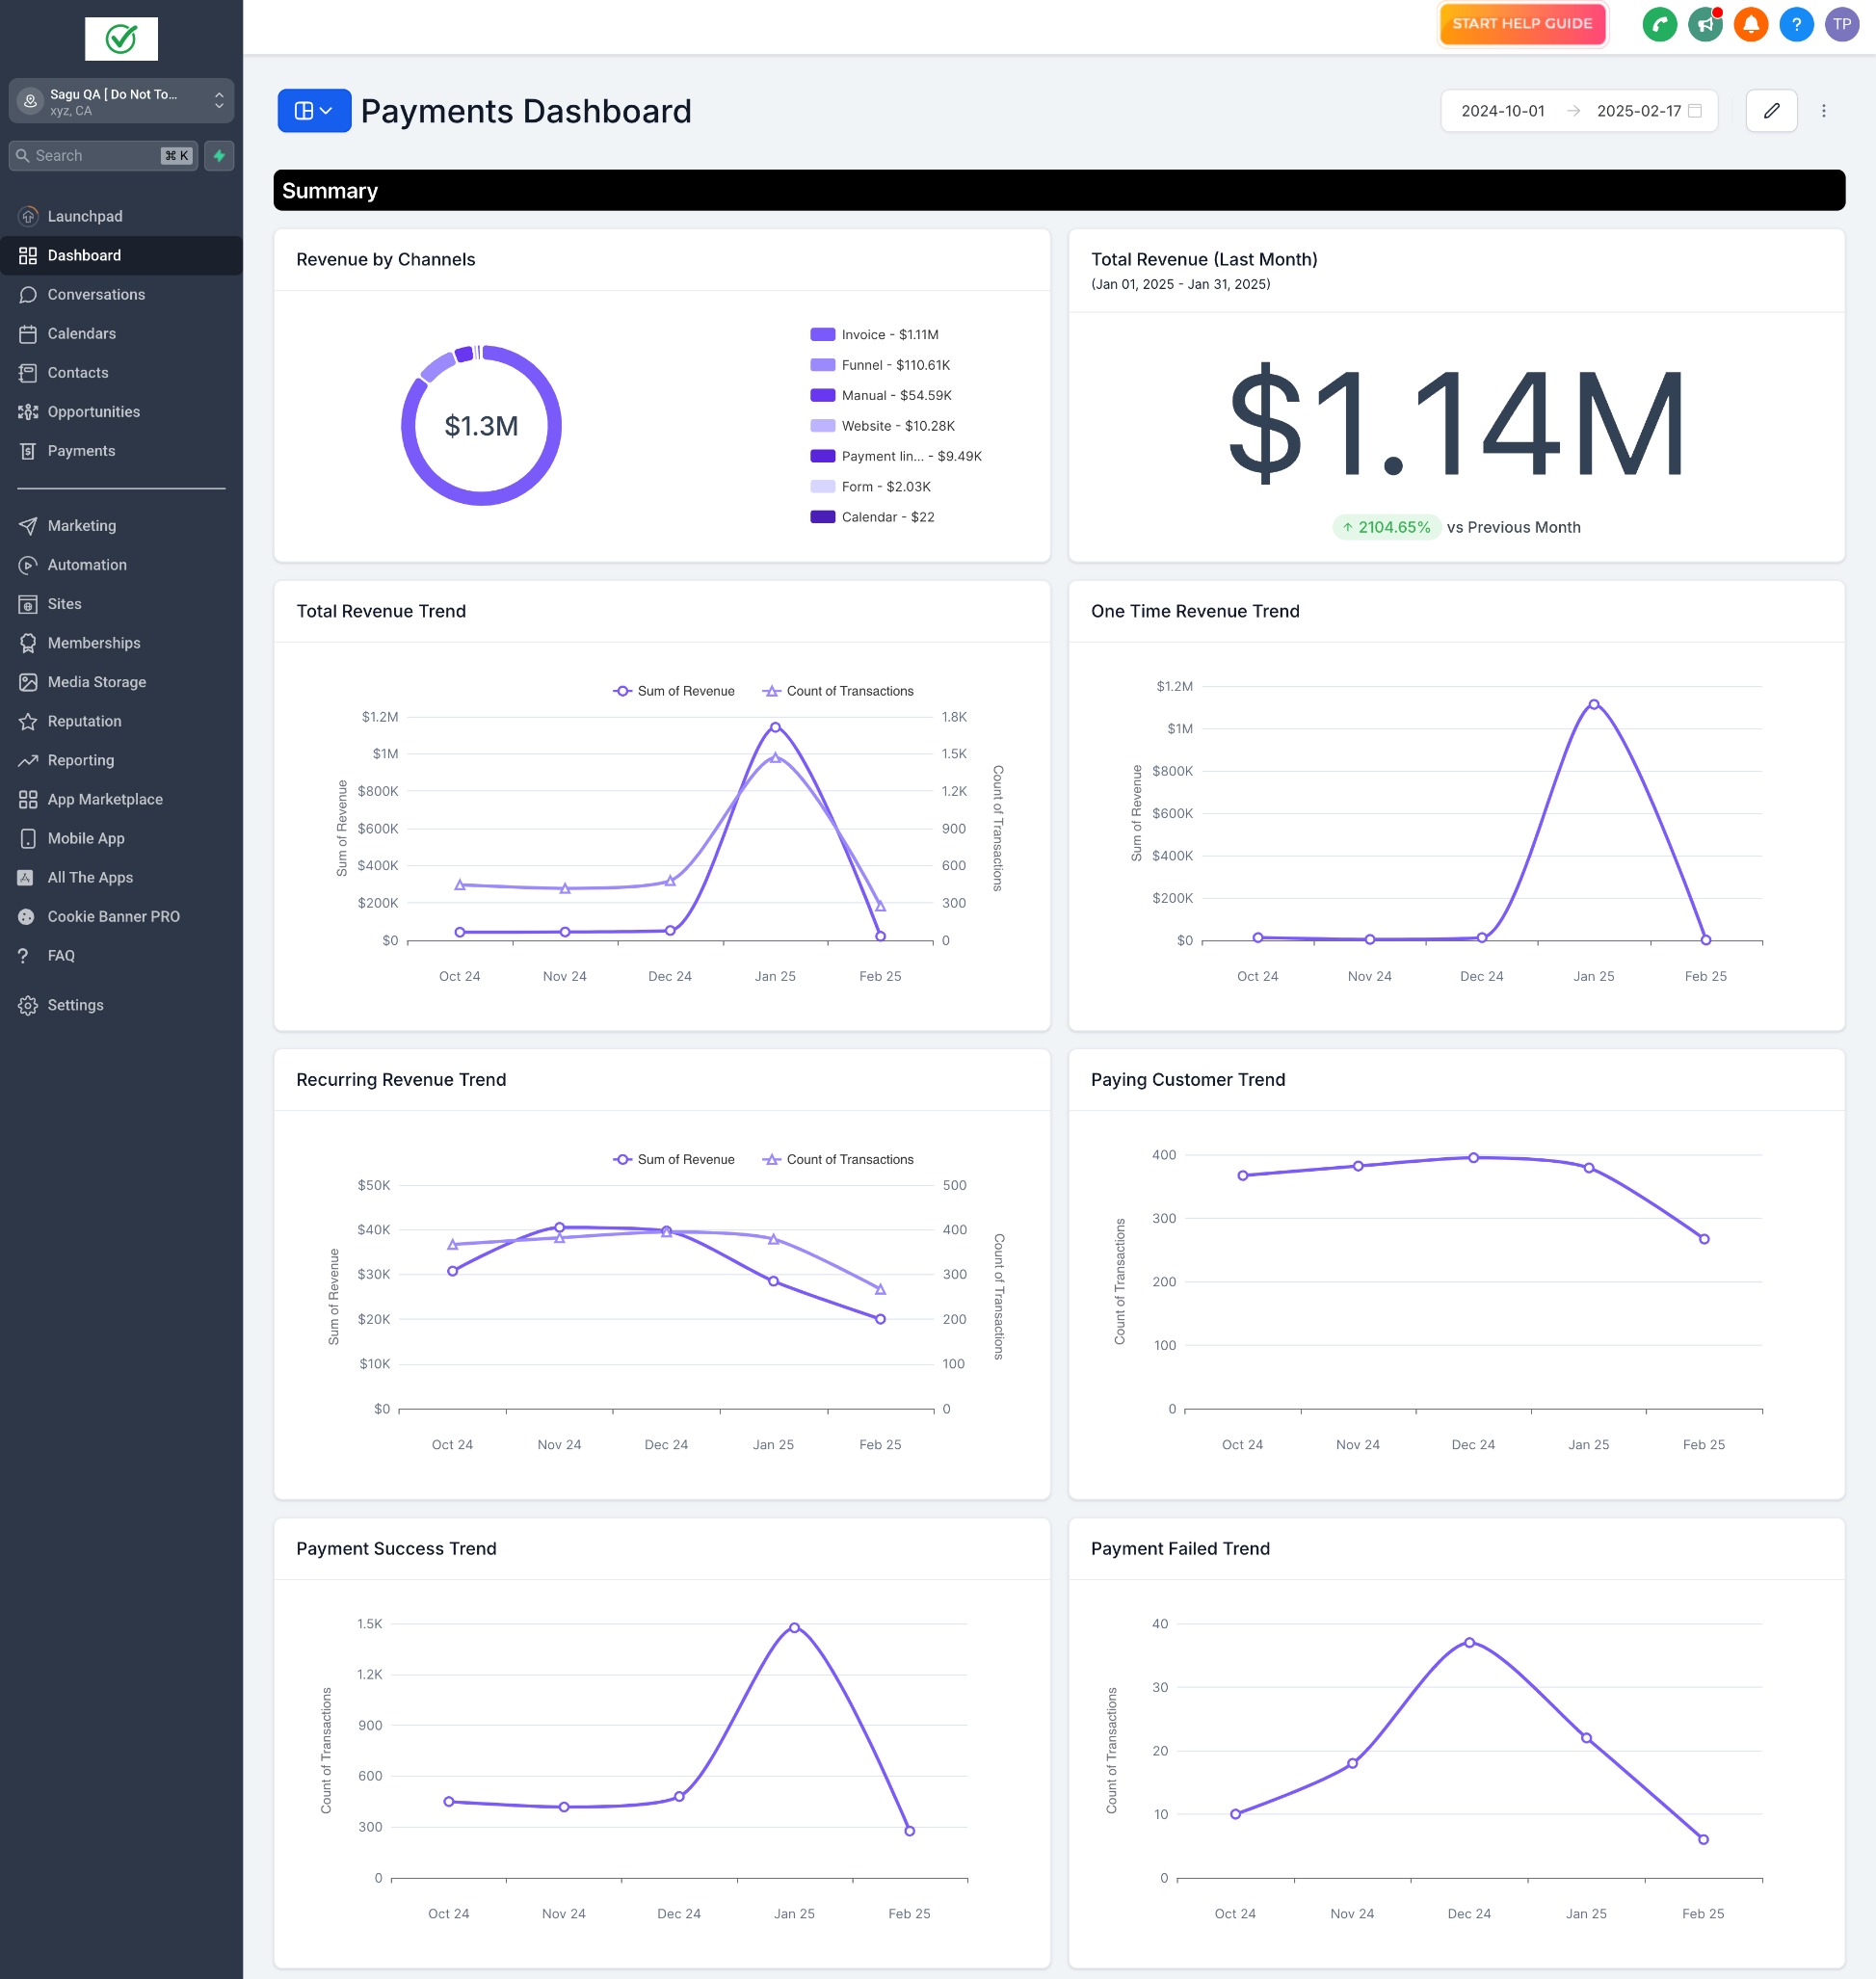Open the dashboard selector dropdown beside title
The height and width of the screenshot is (1979, 1876).
point(314,111)
